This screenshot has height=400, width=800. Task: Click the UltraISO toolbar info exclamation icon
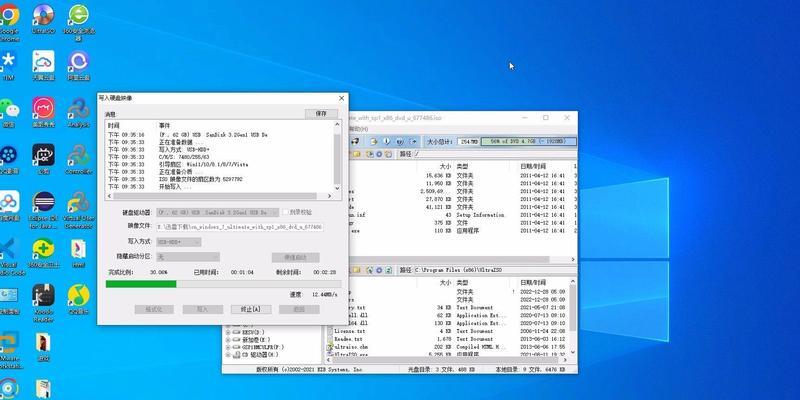click(386, 141)
